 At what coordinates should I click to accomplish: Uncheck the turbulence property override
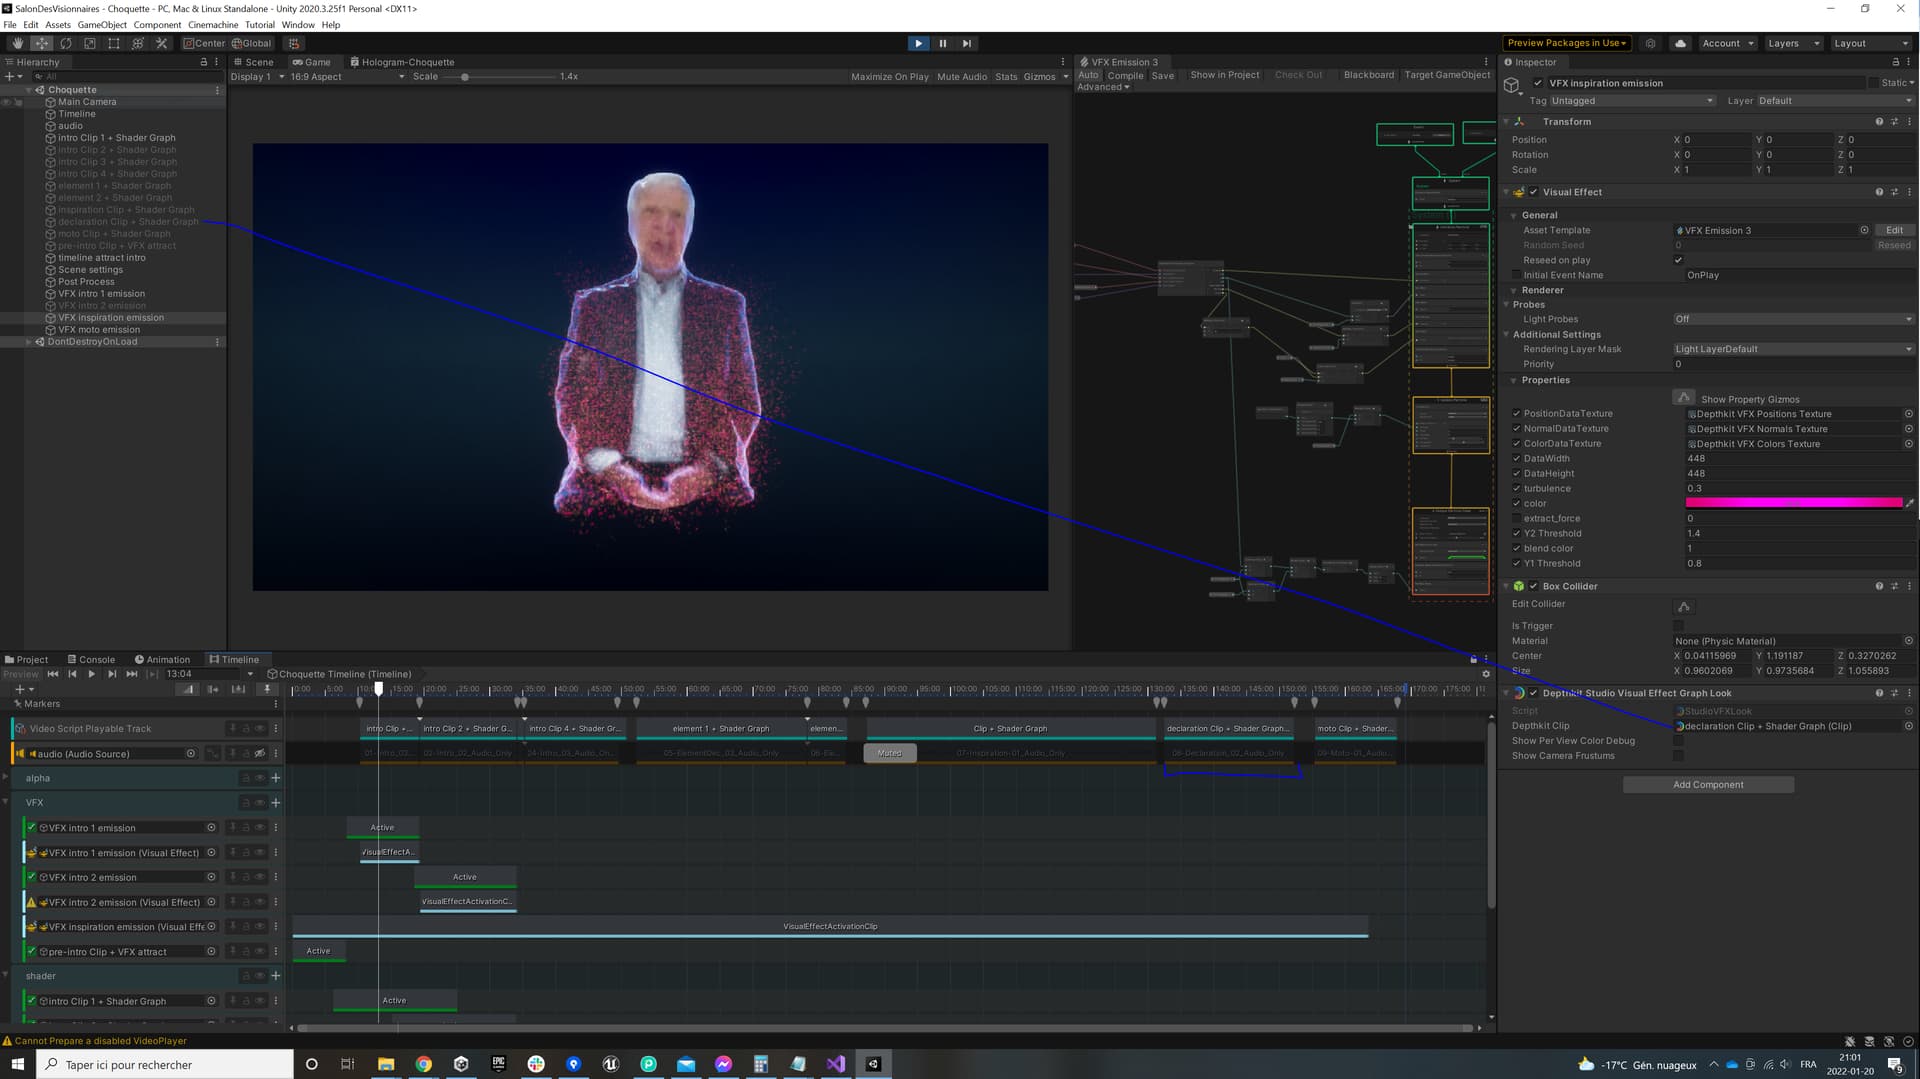point(1516,489)
